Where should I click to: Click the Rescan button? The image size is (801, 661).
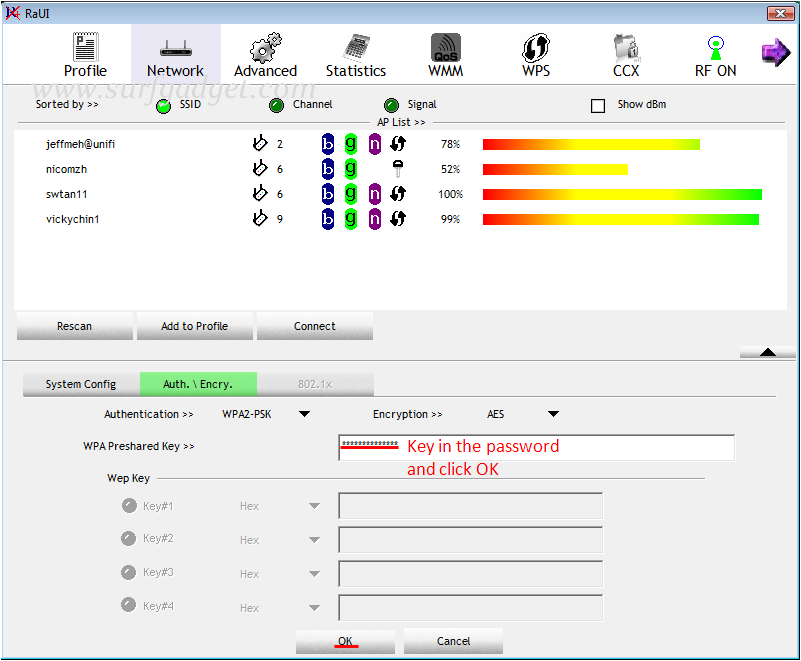tap(74, 326)
